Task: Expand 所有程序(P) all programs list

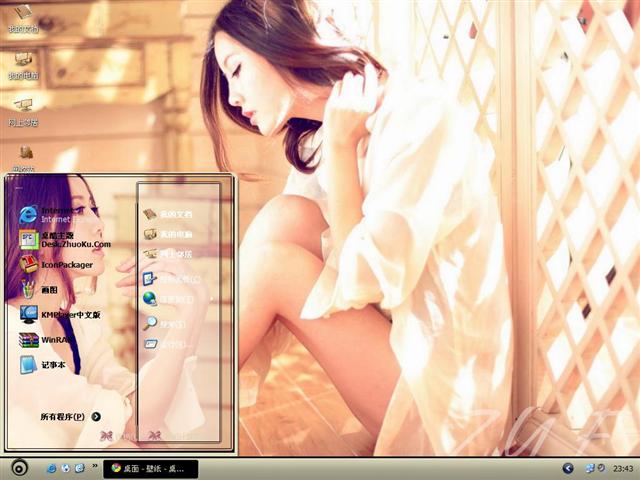Action: 70,416
